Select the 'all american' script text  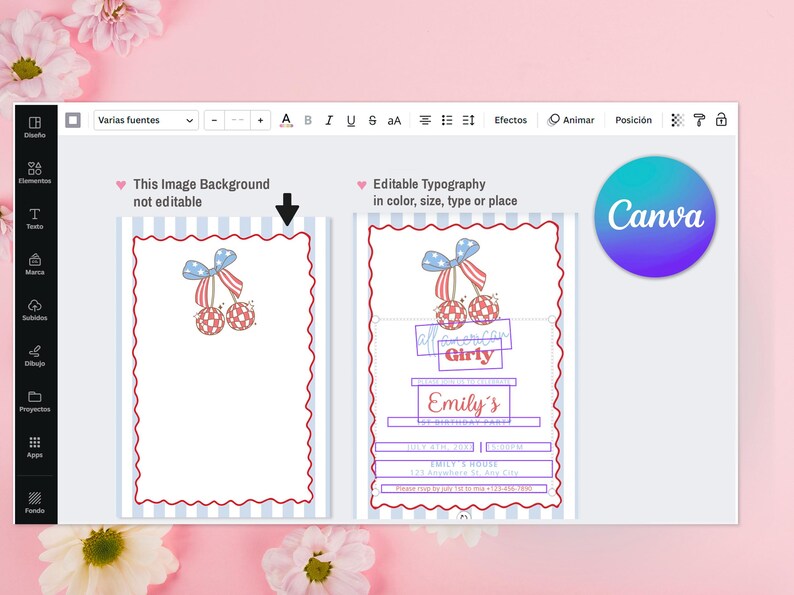463,336
